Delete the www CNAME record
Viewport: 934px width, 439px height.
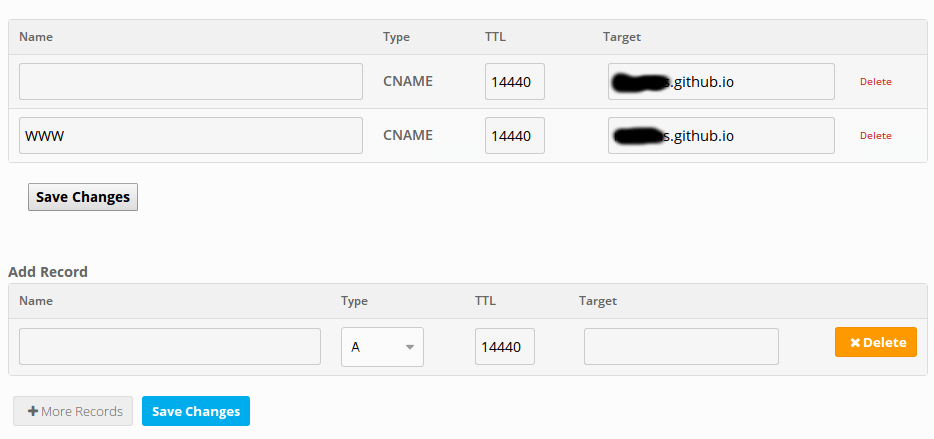pyautogui.click(x=876, y=136)
